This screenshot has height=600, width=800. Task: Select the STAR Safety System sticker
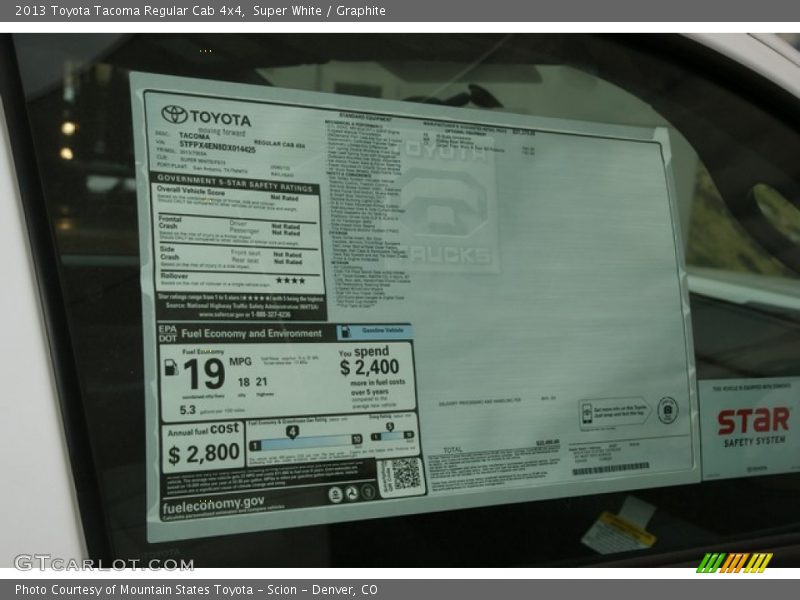point(748,429)
